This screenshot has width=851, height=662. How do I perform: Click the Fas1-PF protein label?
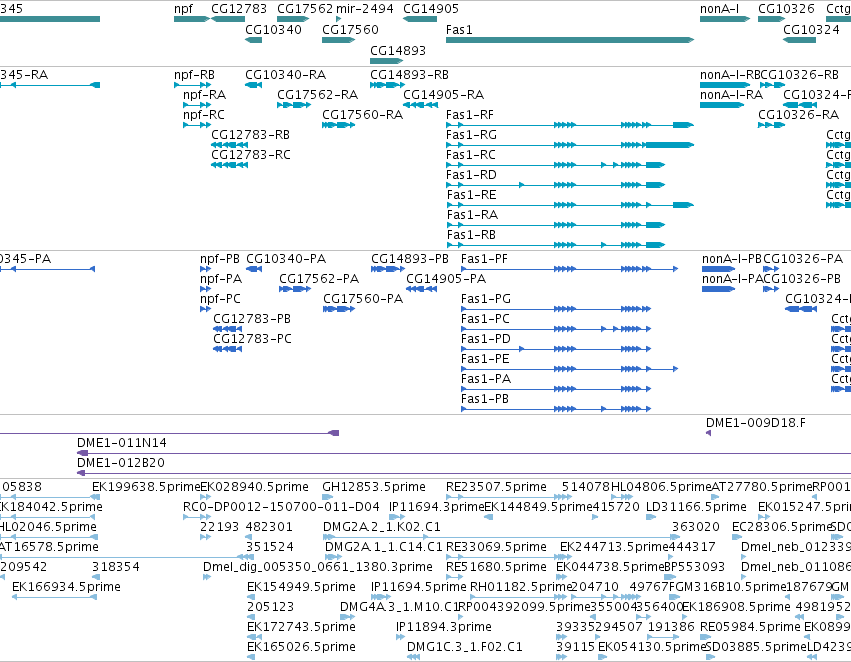click(x=484, y=259)
